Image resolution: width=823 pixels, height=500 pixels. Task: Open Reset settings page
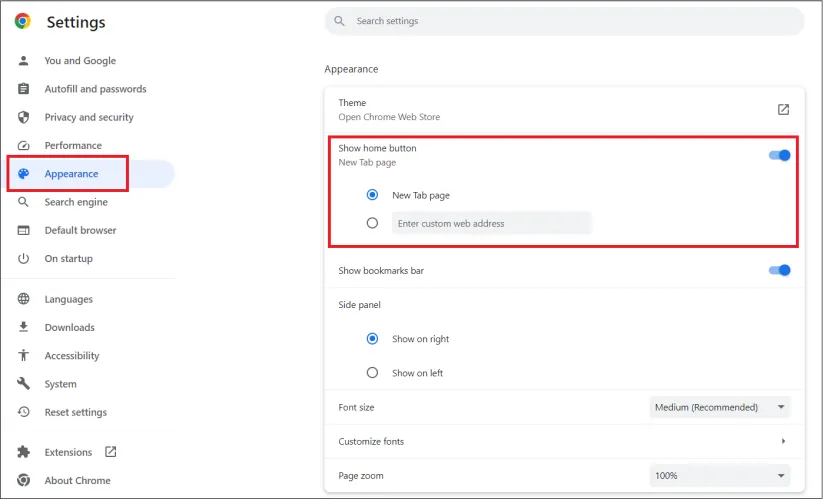[x=75, y=412]
